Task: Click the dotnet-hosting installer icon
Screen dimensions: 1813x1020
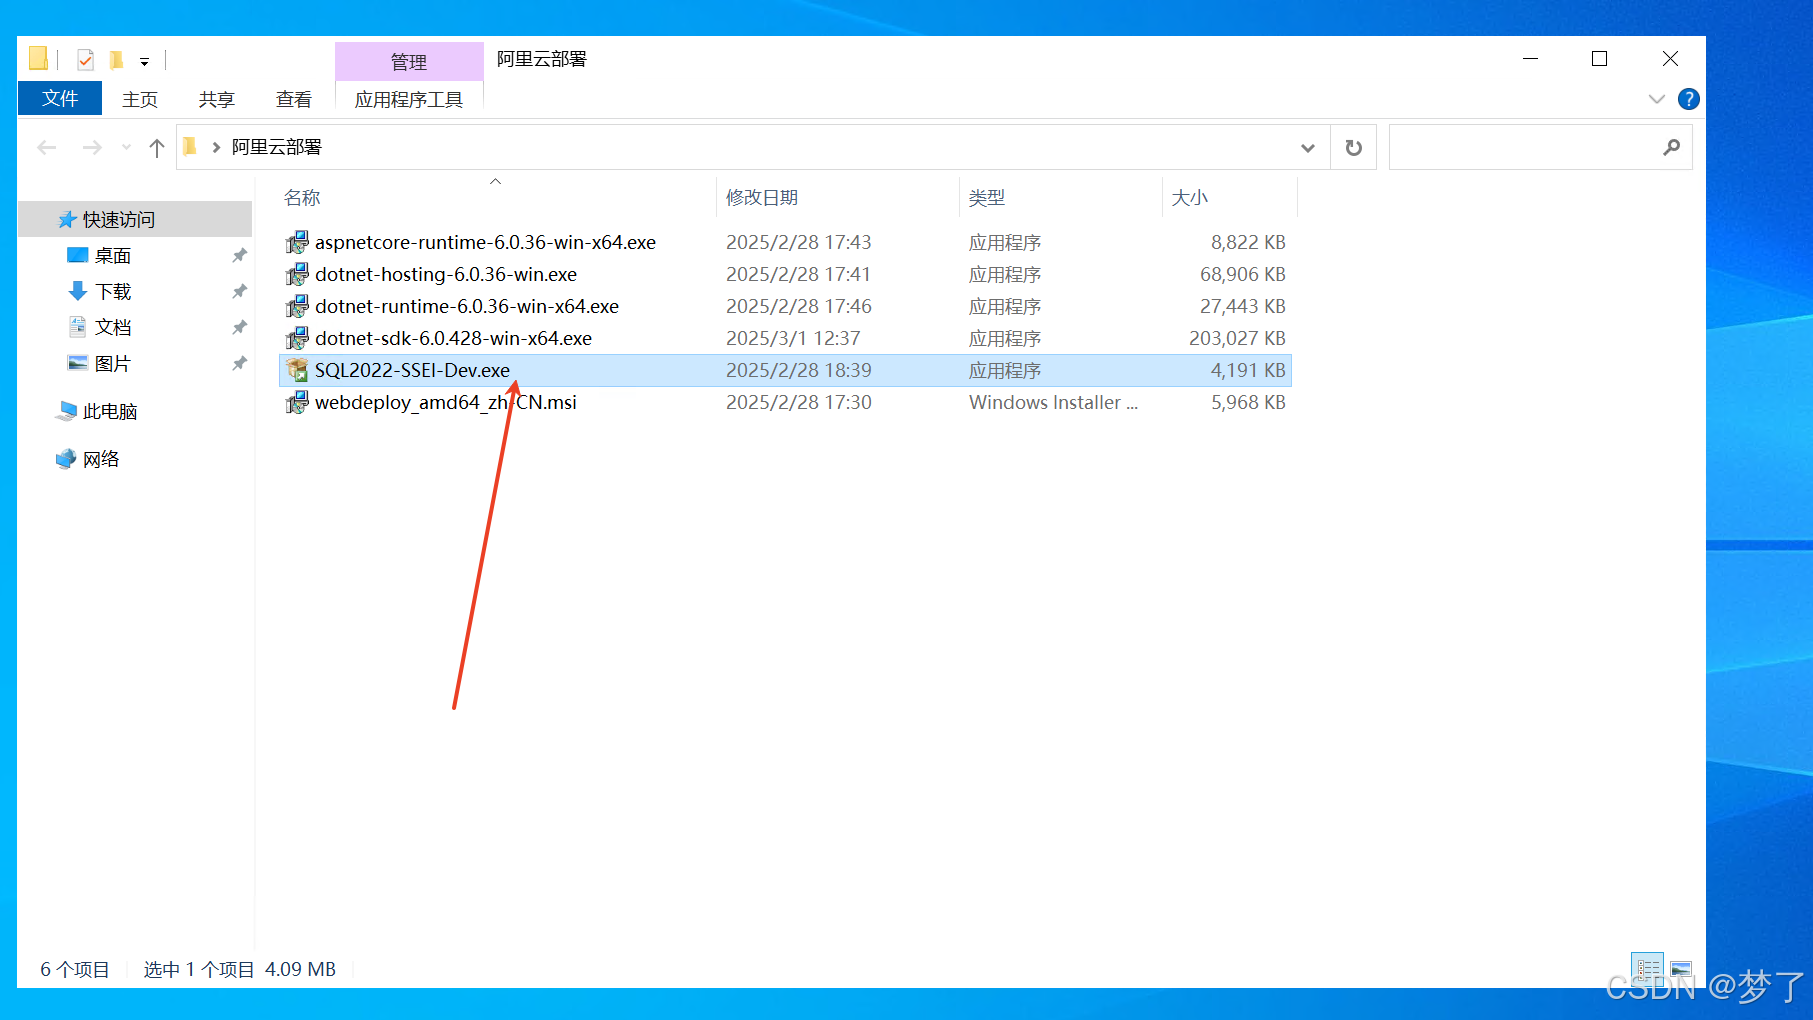Action: 297,274
